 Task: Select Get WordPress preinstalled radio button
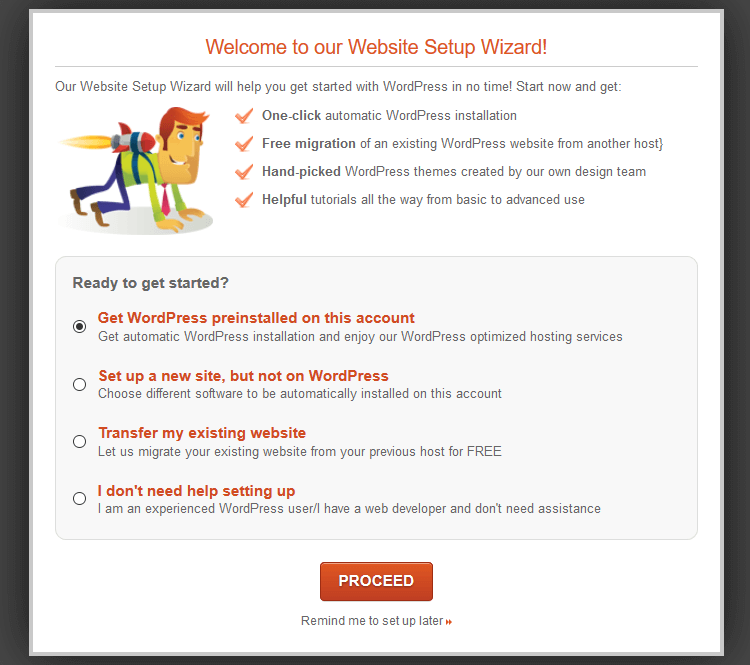click(79, 326)
